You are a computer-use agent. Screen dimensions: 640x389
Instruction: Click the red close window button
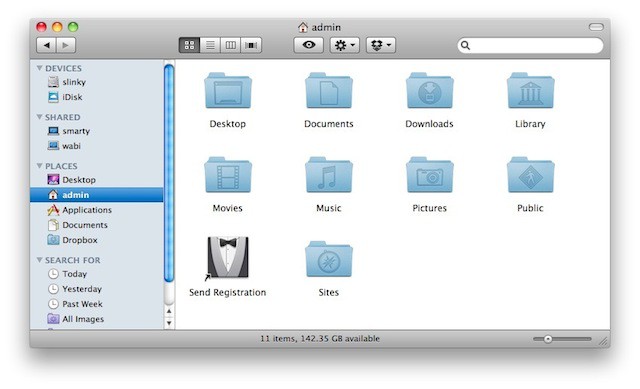[41, 27]
